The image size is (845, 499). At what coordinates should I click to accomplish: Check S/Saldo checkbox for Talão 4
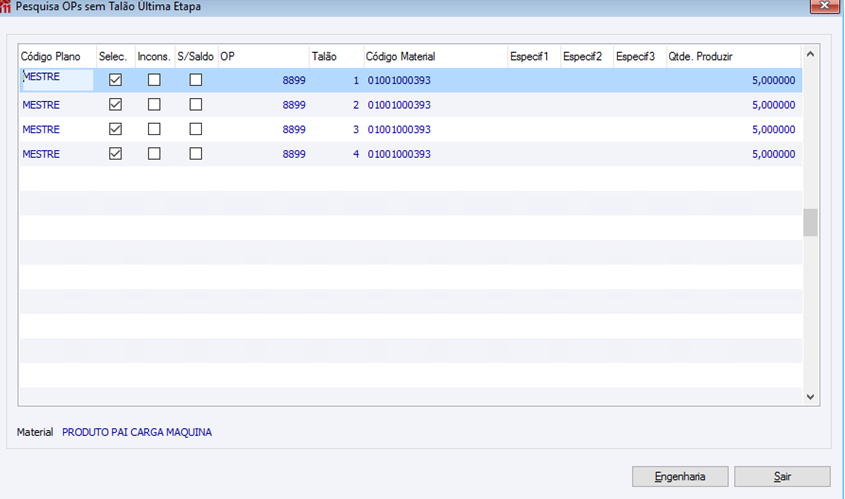click(196, 154)
